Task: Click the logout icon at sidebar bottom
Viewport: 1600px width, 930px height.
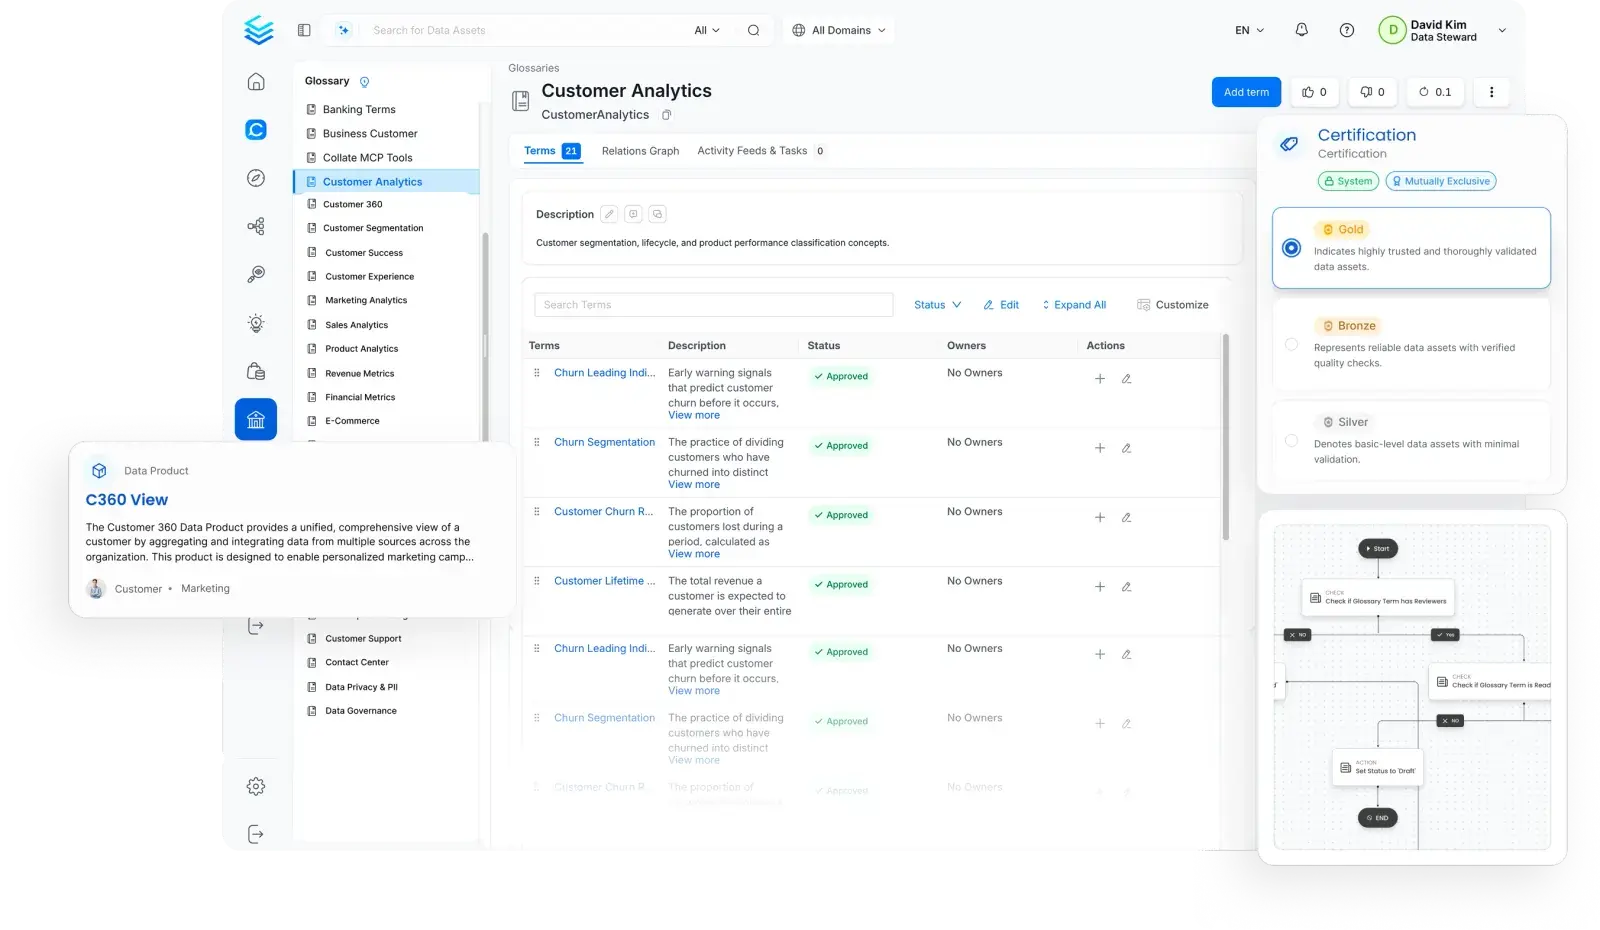Action: pyautogui.click(x=256, y=834)
